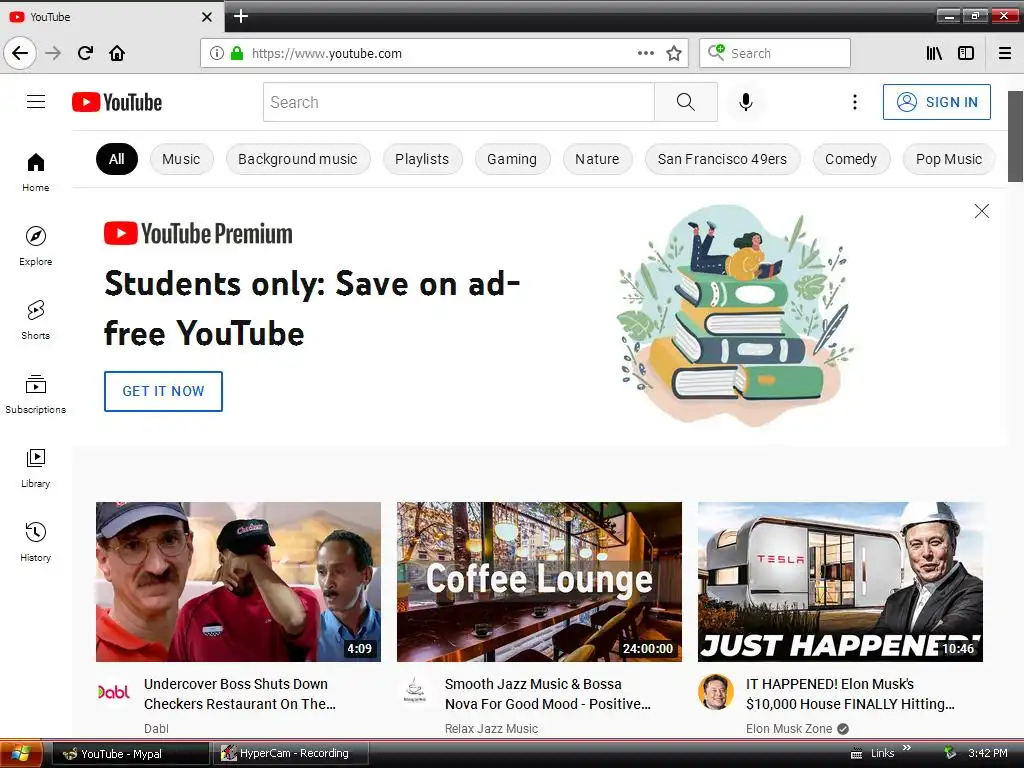
Task: Open the Smooth Jazz Music & Bossa title
Action: coord(547,694)
